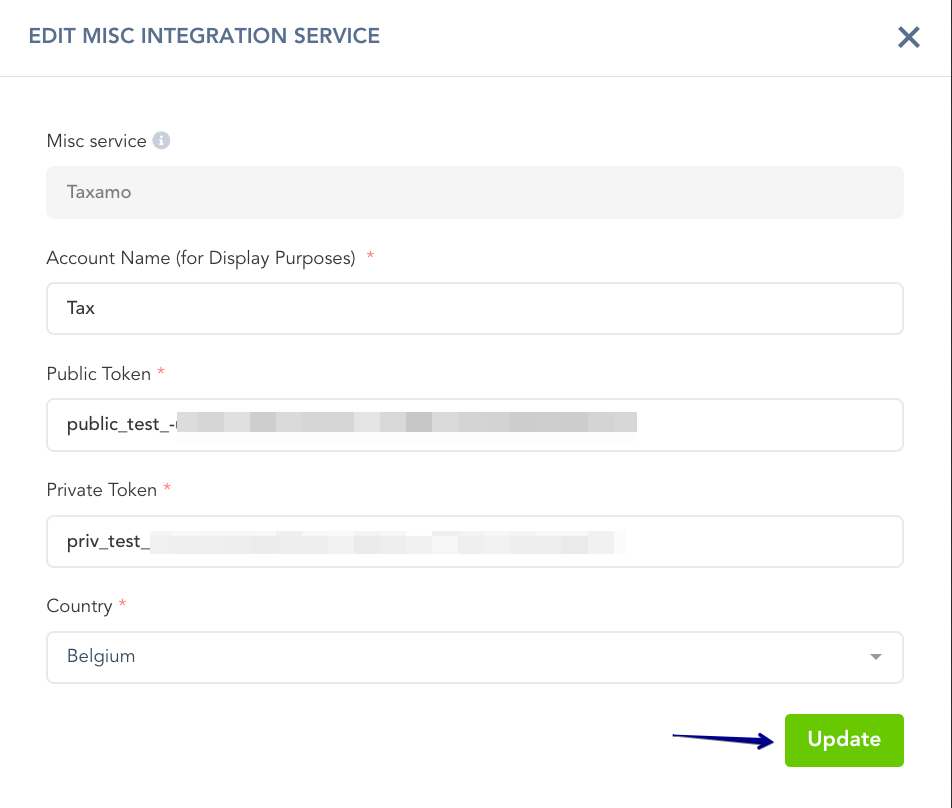Close the Edit Misc Integration Service dialog

pos(908,38)
